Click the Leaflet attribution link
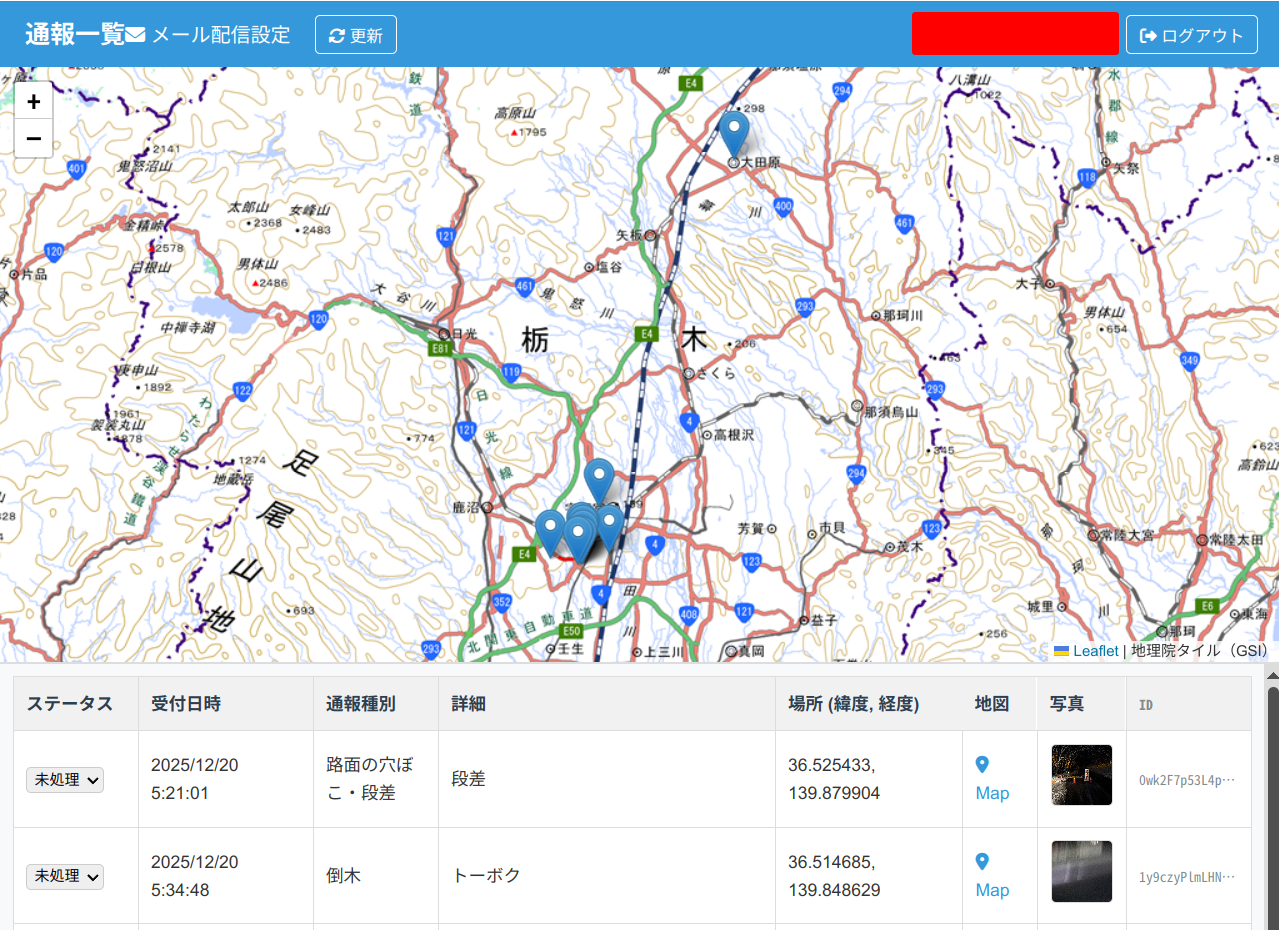The width and height of the screenshot is (1279, 930). pyautogui.click(x=1086, y=651)
